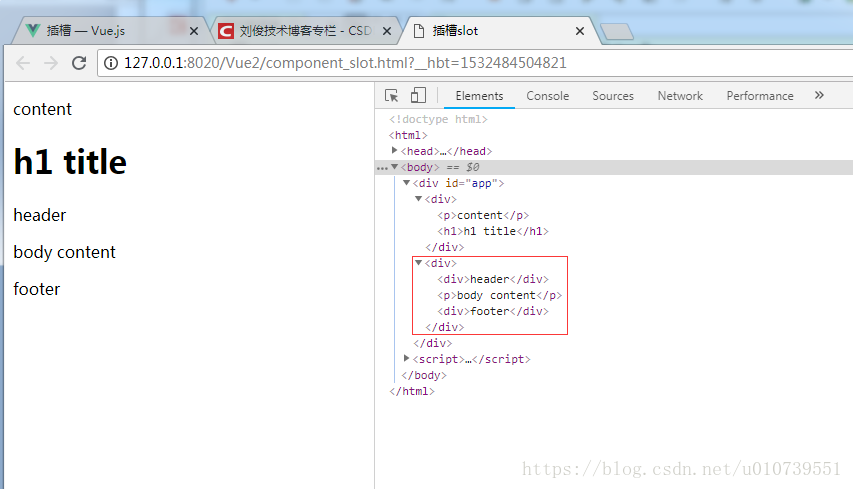
Task: Open the Console panel tab
Action: [547, 96]
